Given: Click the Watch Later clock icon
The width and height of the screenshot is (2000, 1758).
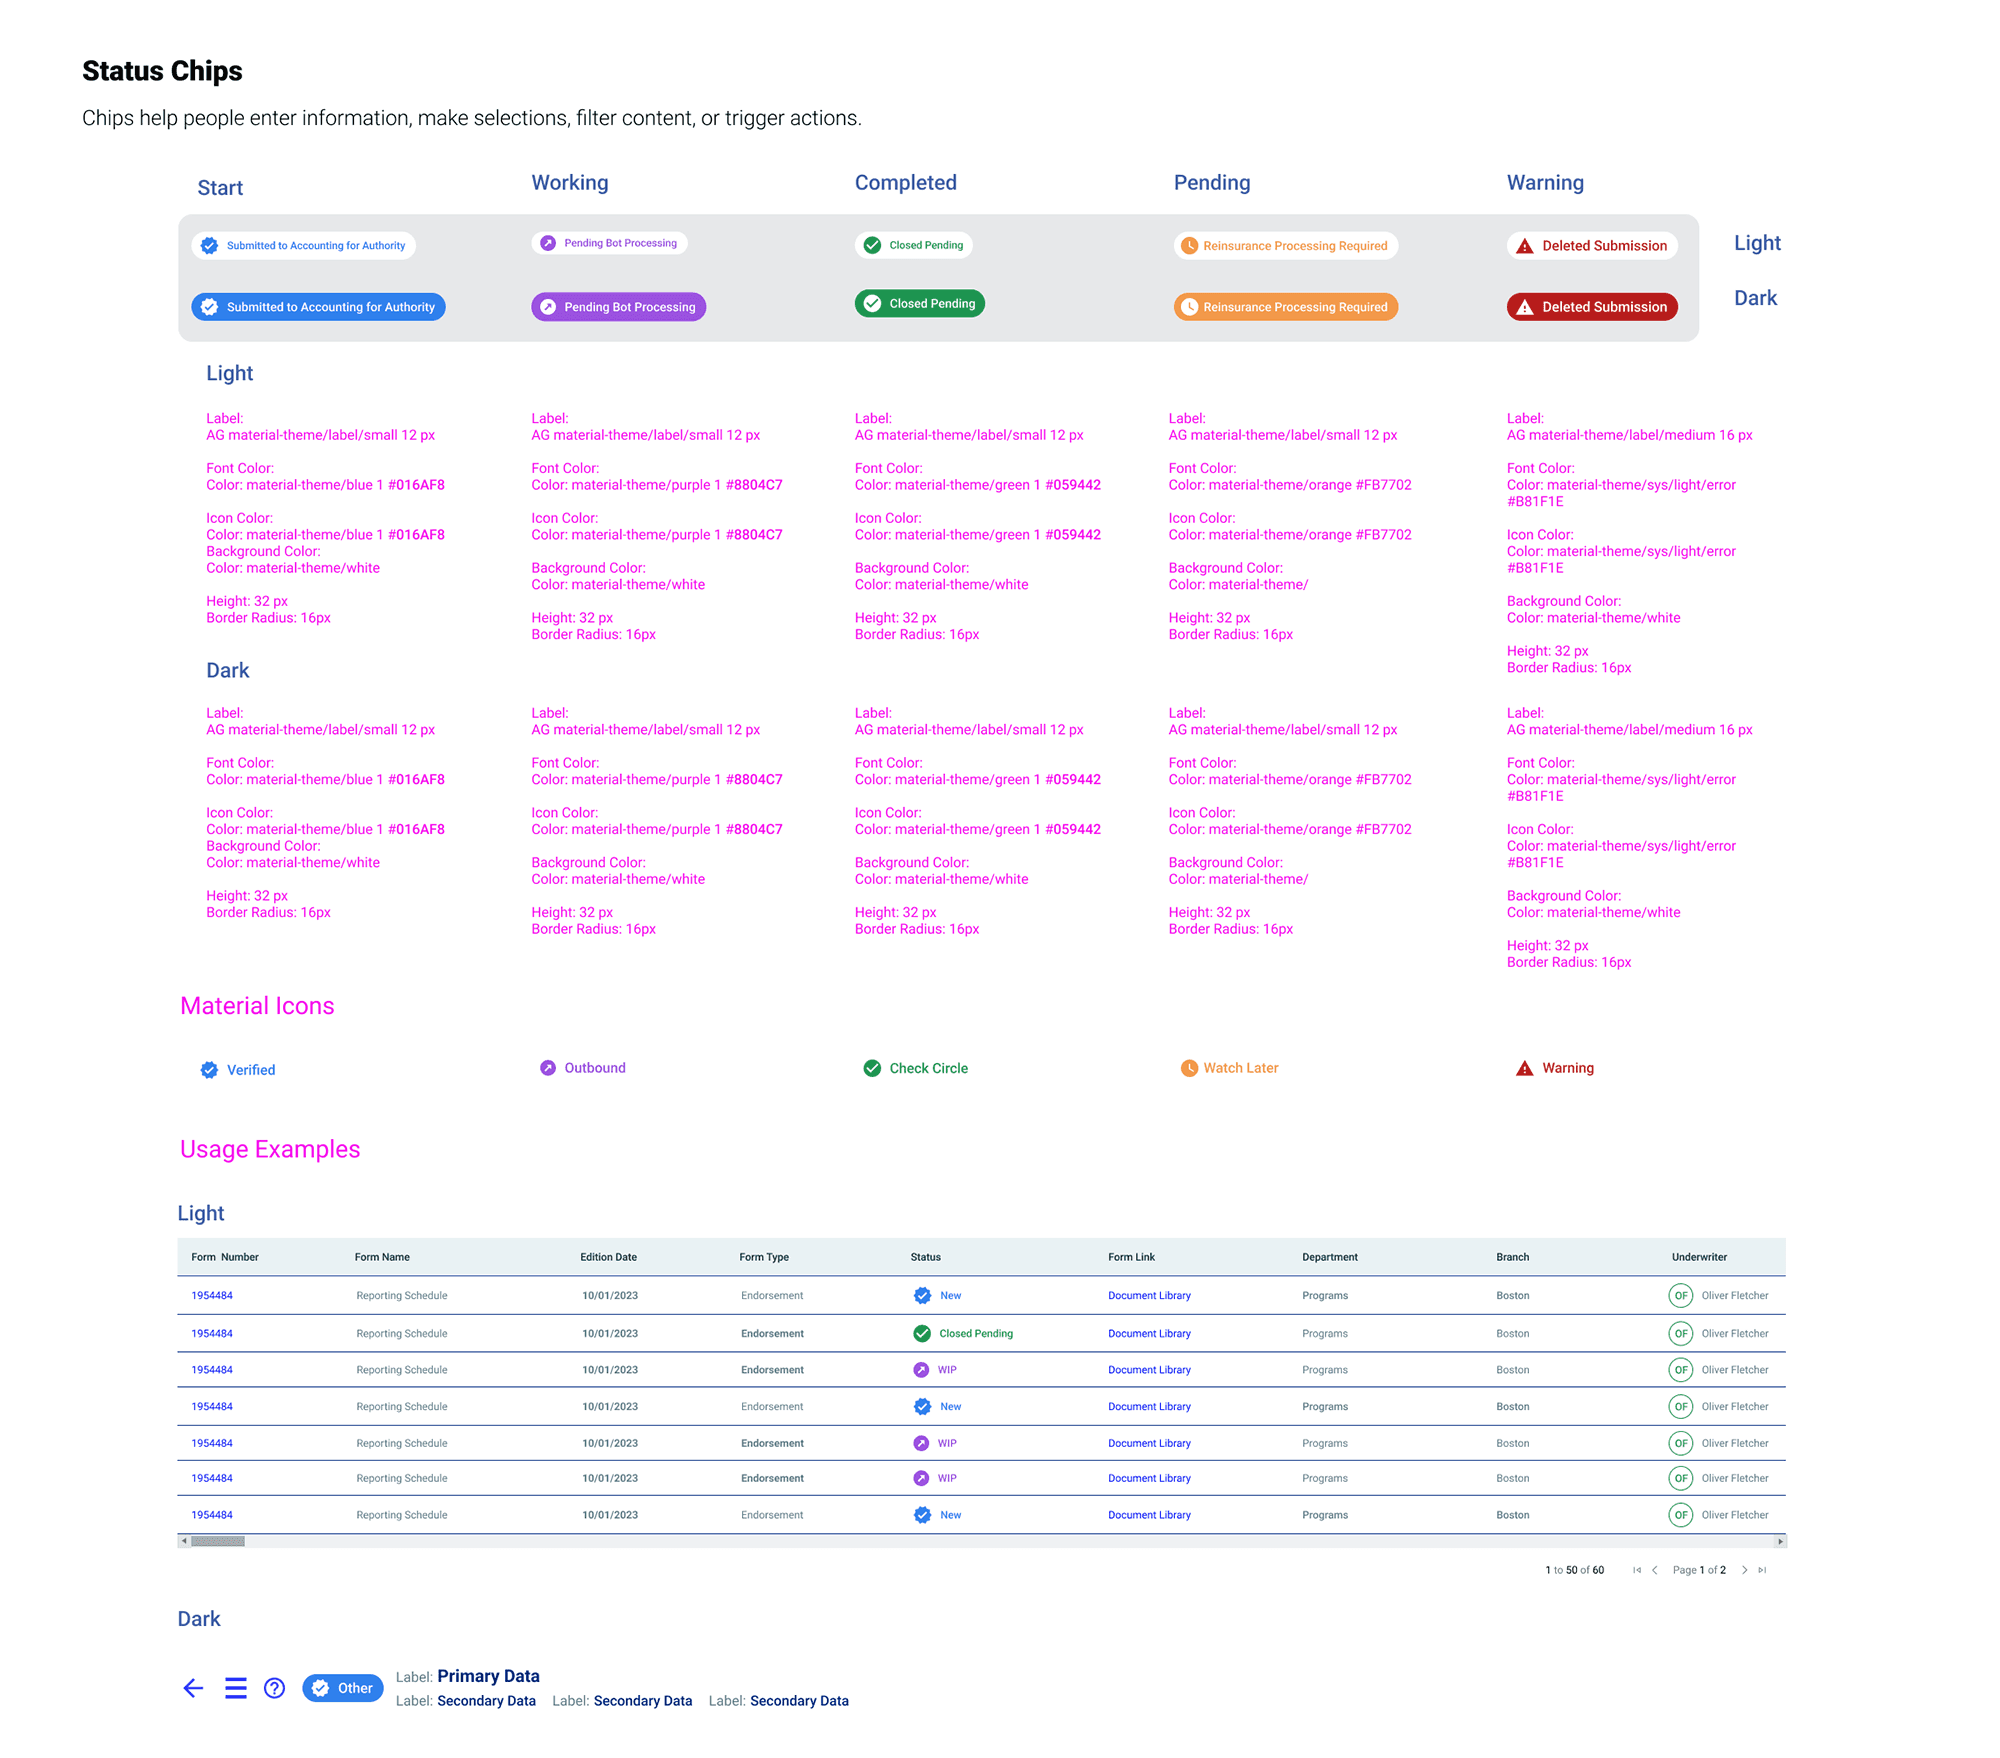Looking at the screenshot, I should 1189,1068.
